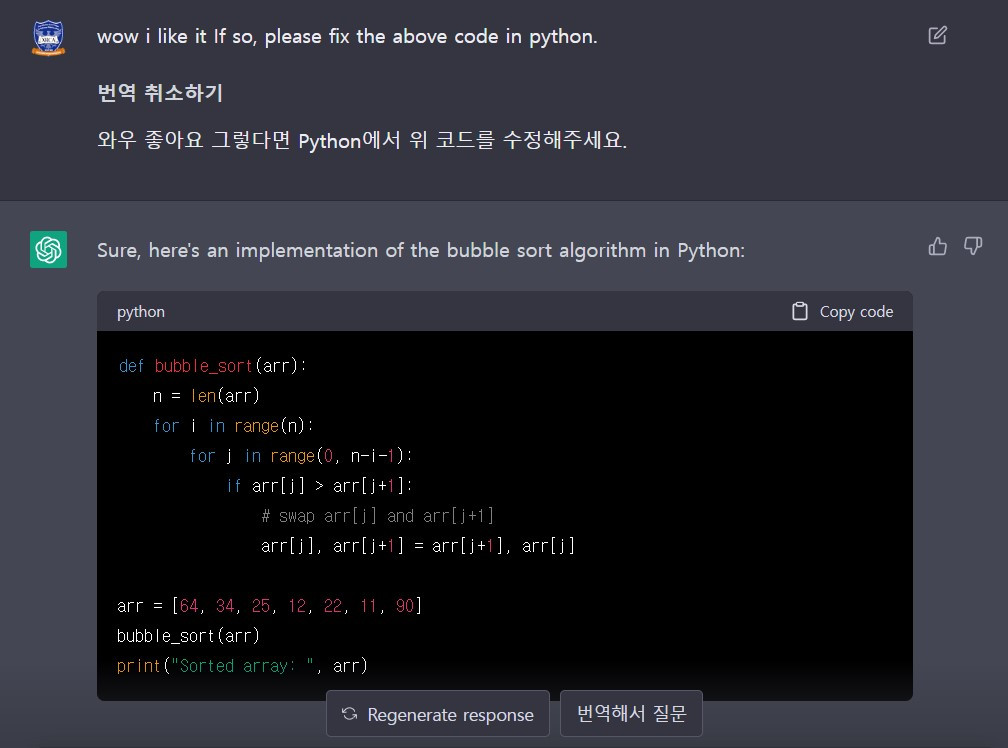
Task: Click the refresh icon inside Regenerate response
Action: tap(348, 714)
